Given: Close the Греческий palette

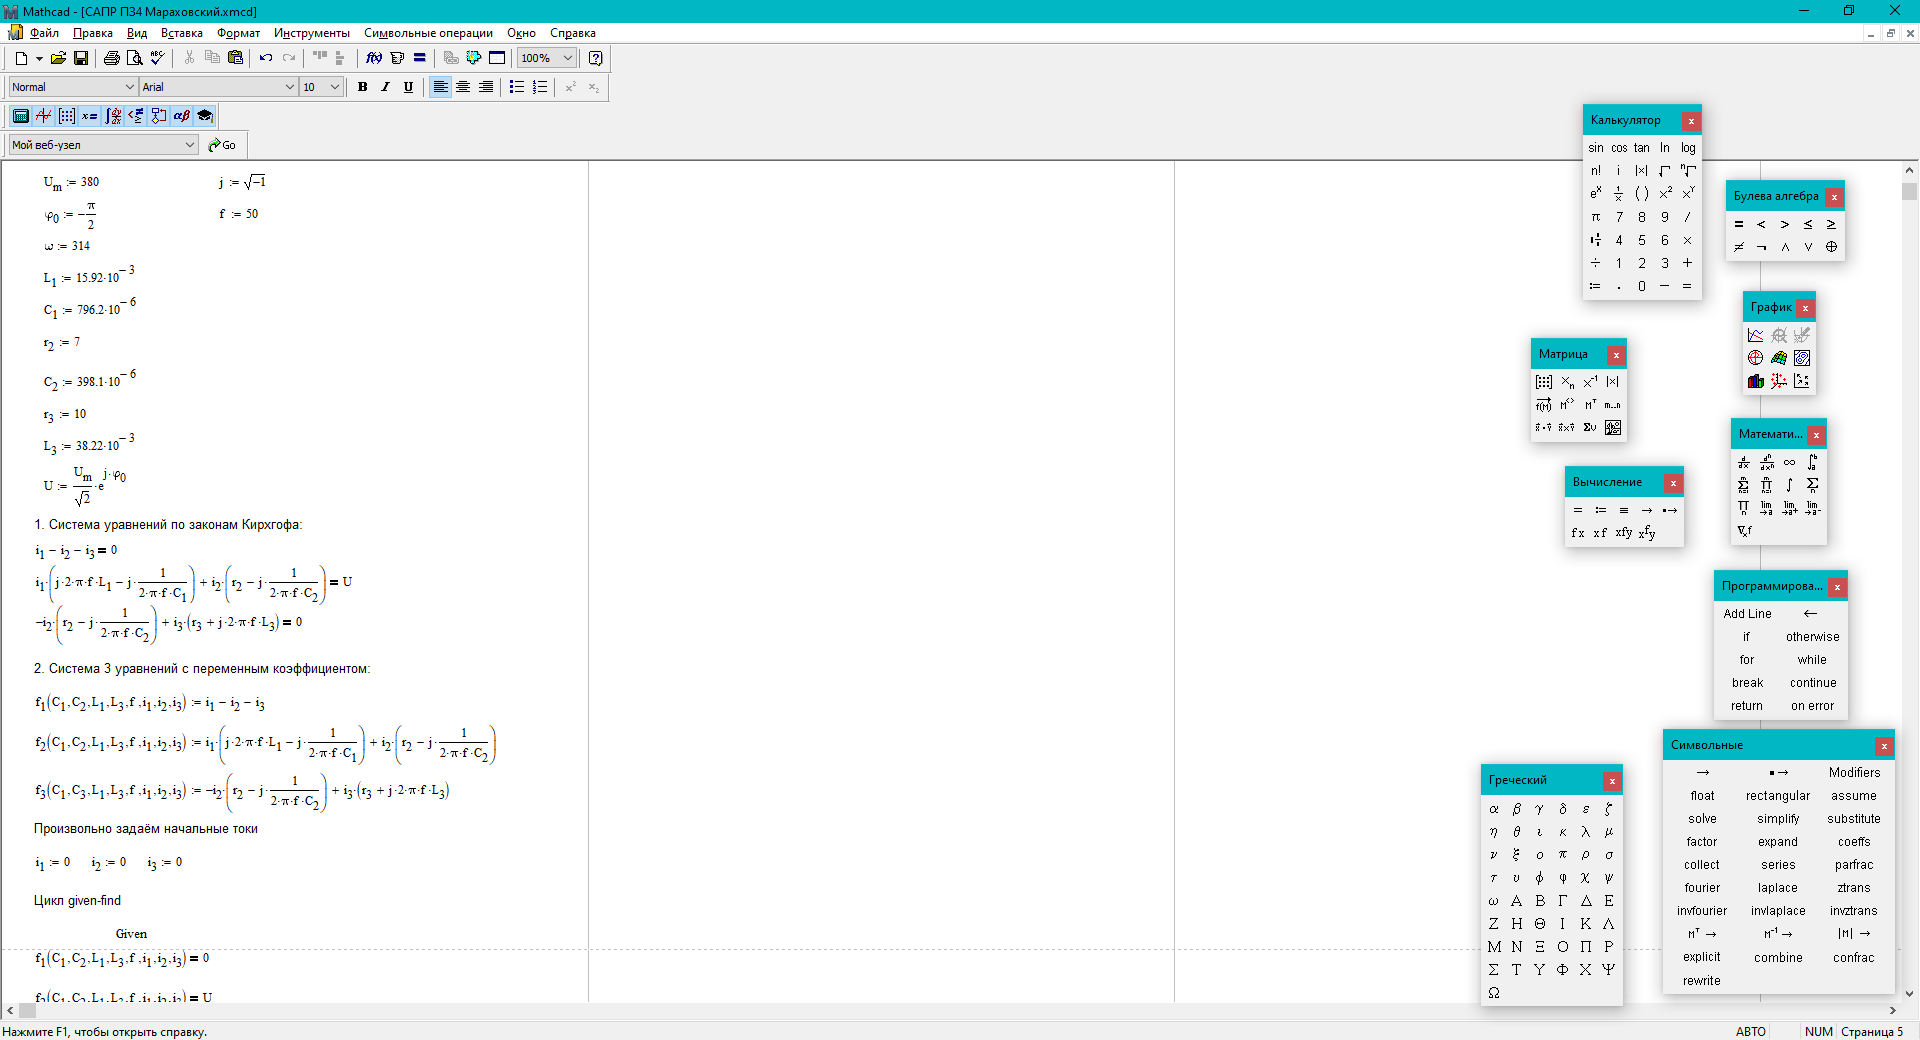Looking at the screenshot, I should pyautogui.click(x=1612, y=781).
